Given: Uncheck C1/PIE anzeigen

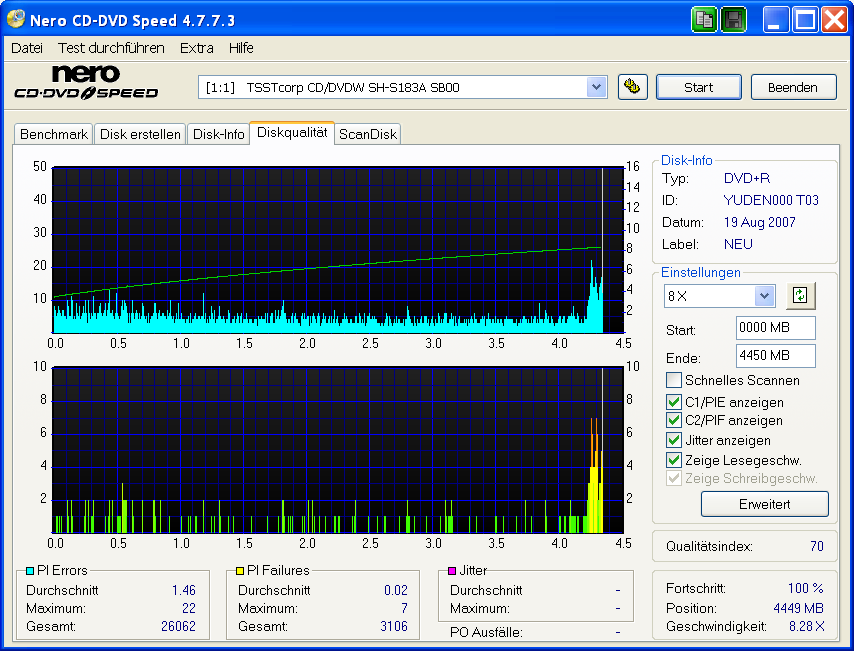Looking at the screenshot, I should click(675, 401).
